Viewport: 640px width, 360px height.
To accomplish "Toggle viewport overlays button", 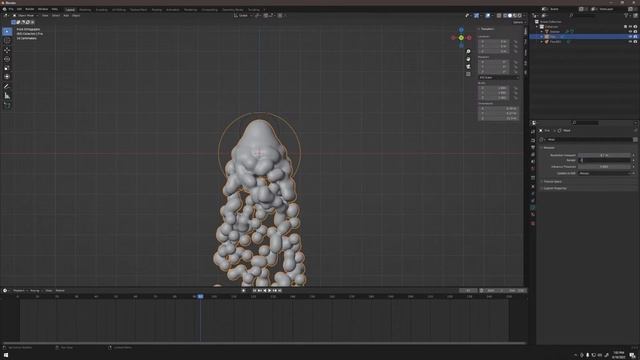I will point(487,16).
